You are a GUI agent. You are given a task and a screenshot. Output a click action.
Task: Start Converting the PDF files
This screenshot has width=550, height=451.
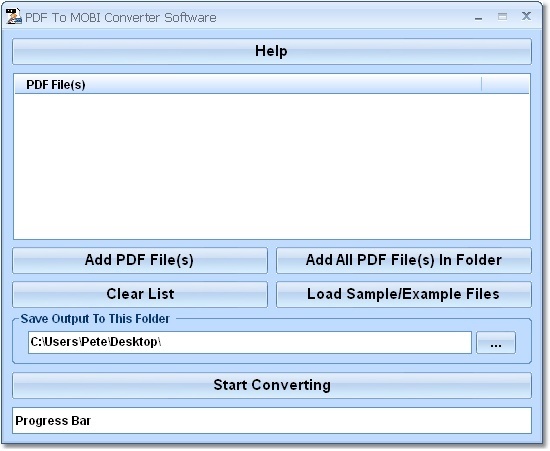click(x=272, y=385)
